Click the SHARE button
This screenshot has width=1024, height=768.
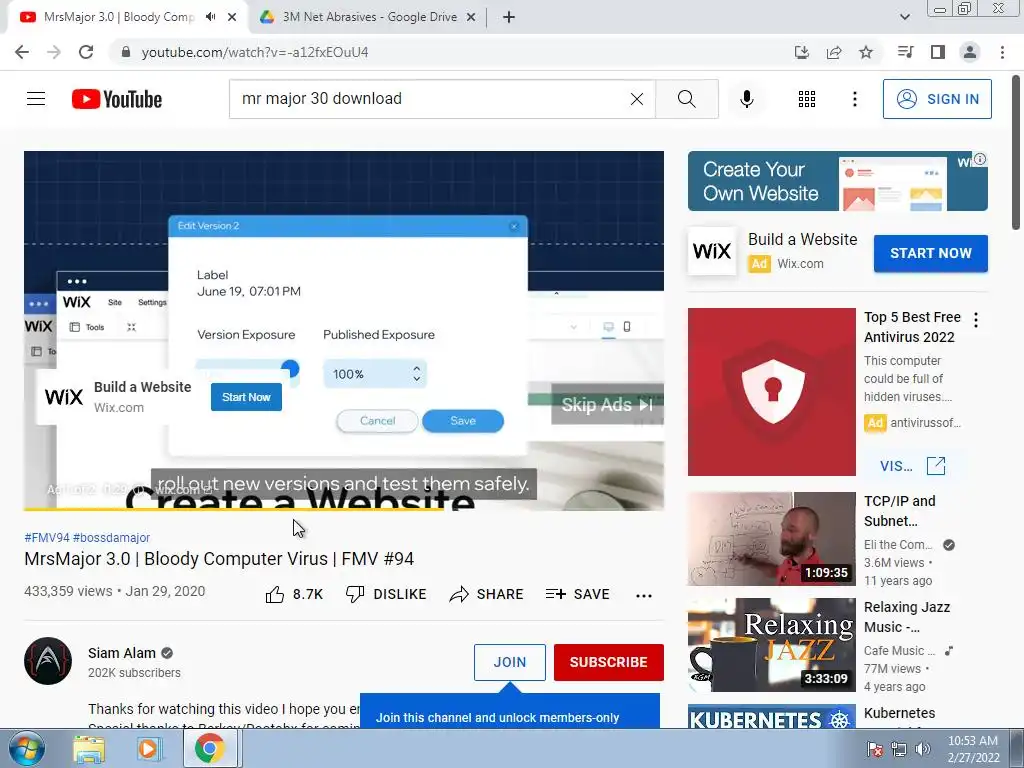coord(487,594)
